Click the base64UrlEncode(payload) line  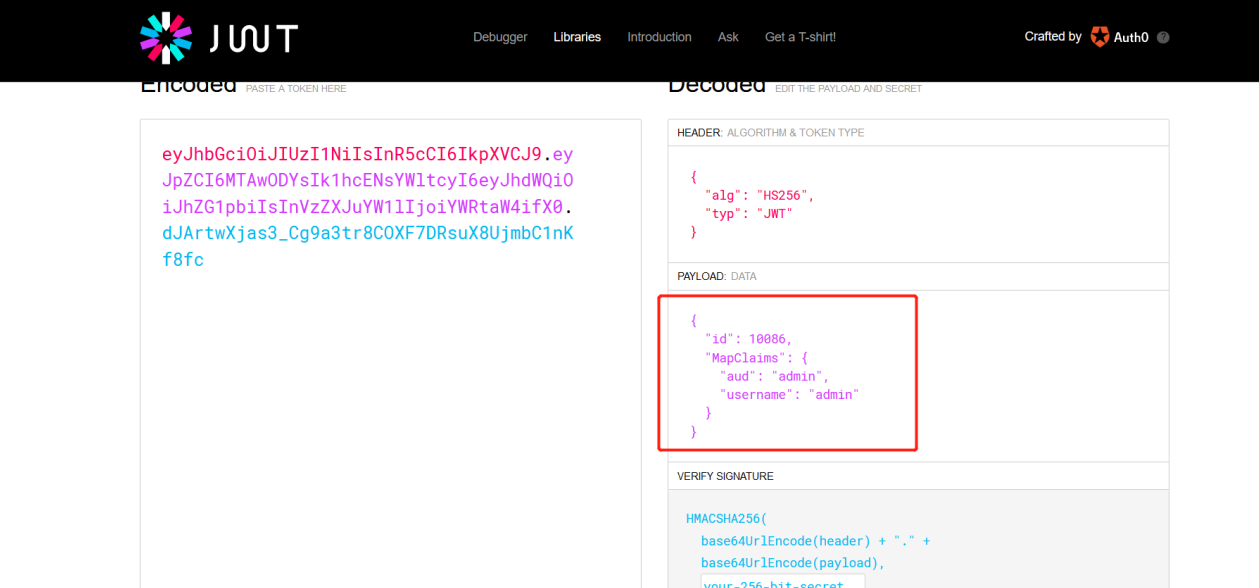point(794,563)
